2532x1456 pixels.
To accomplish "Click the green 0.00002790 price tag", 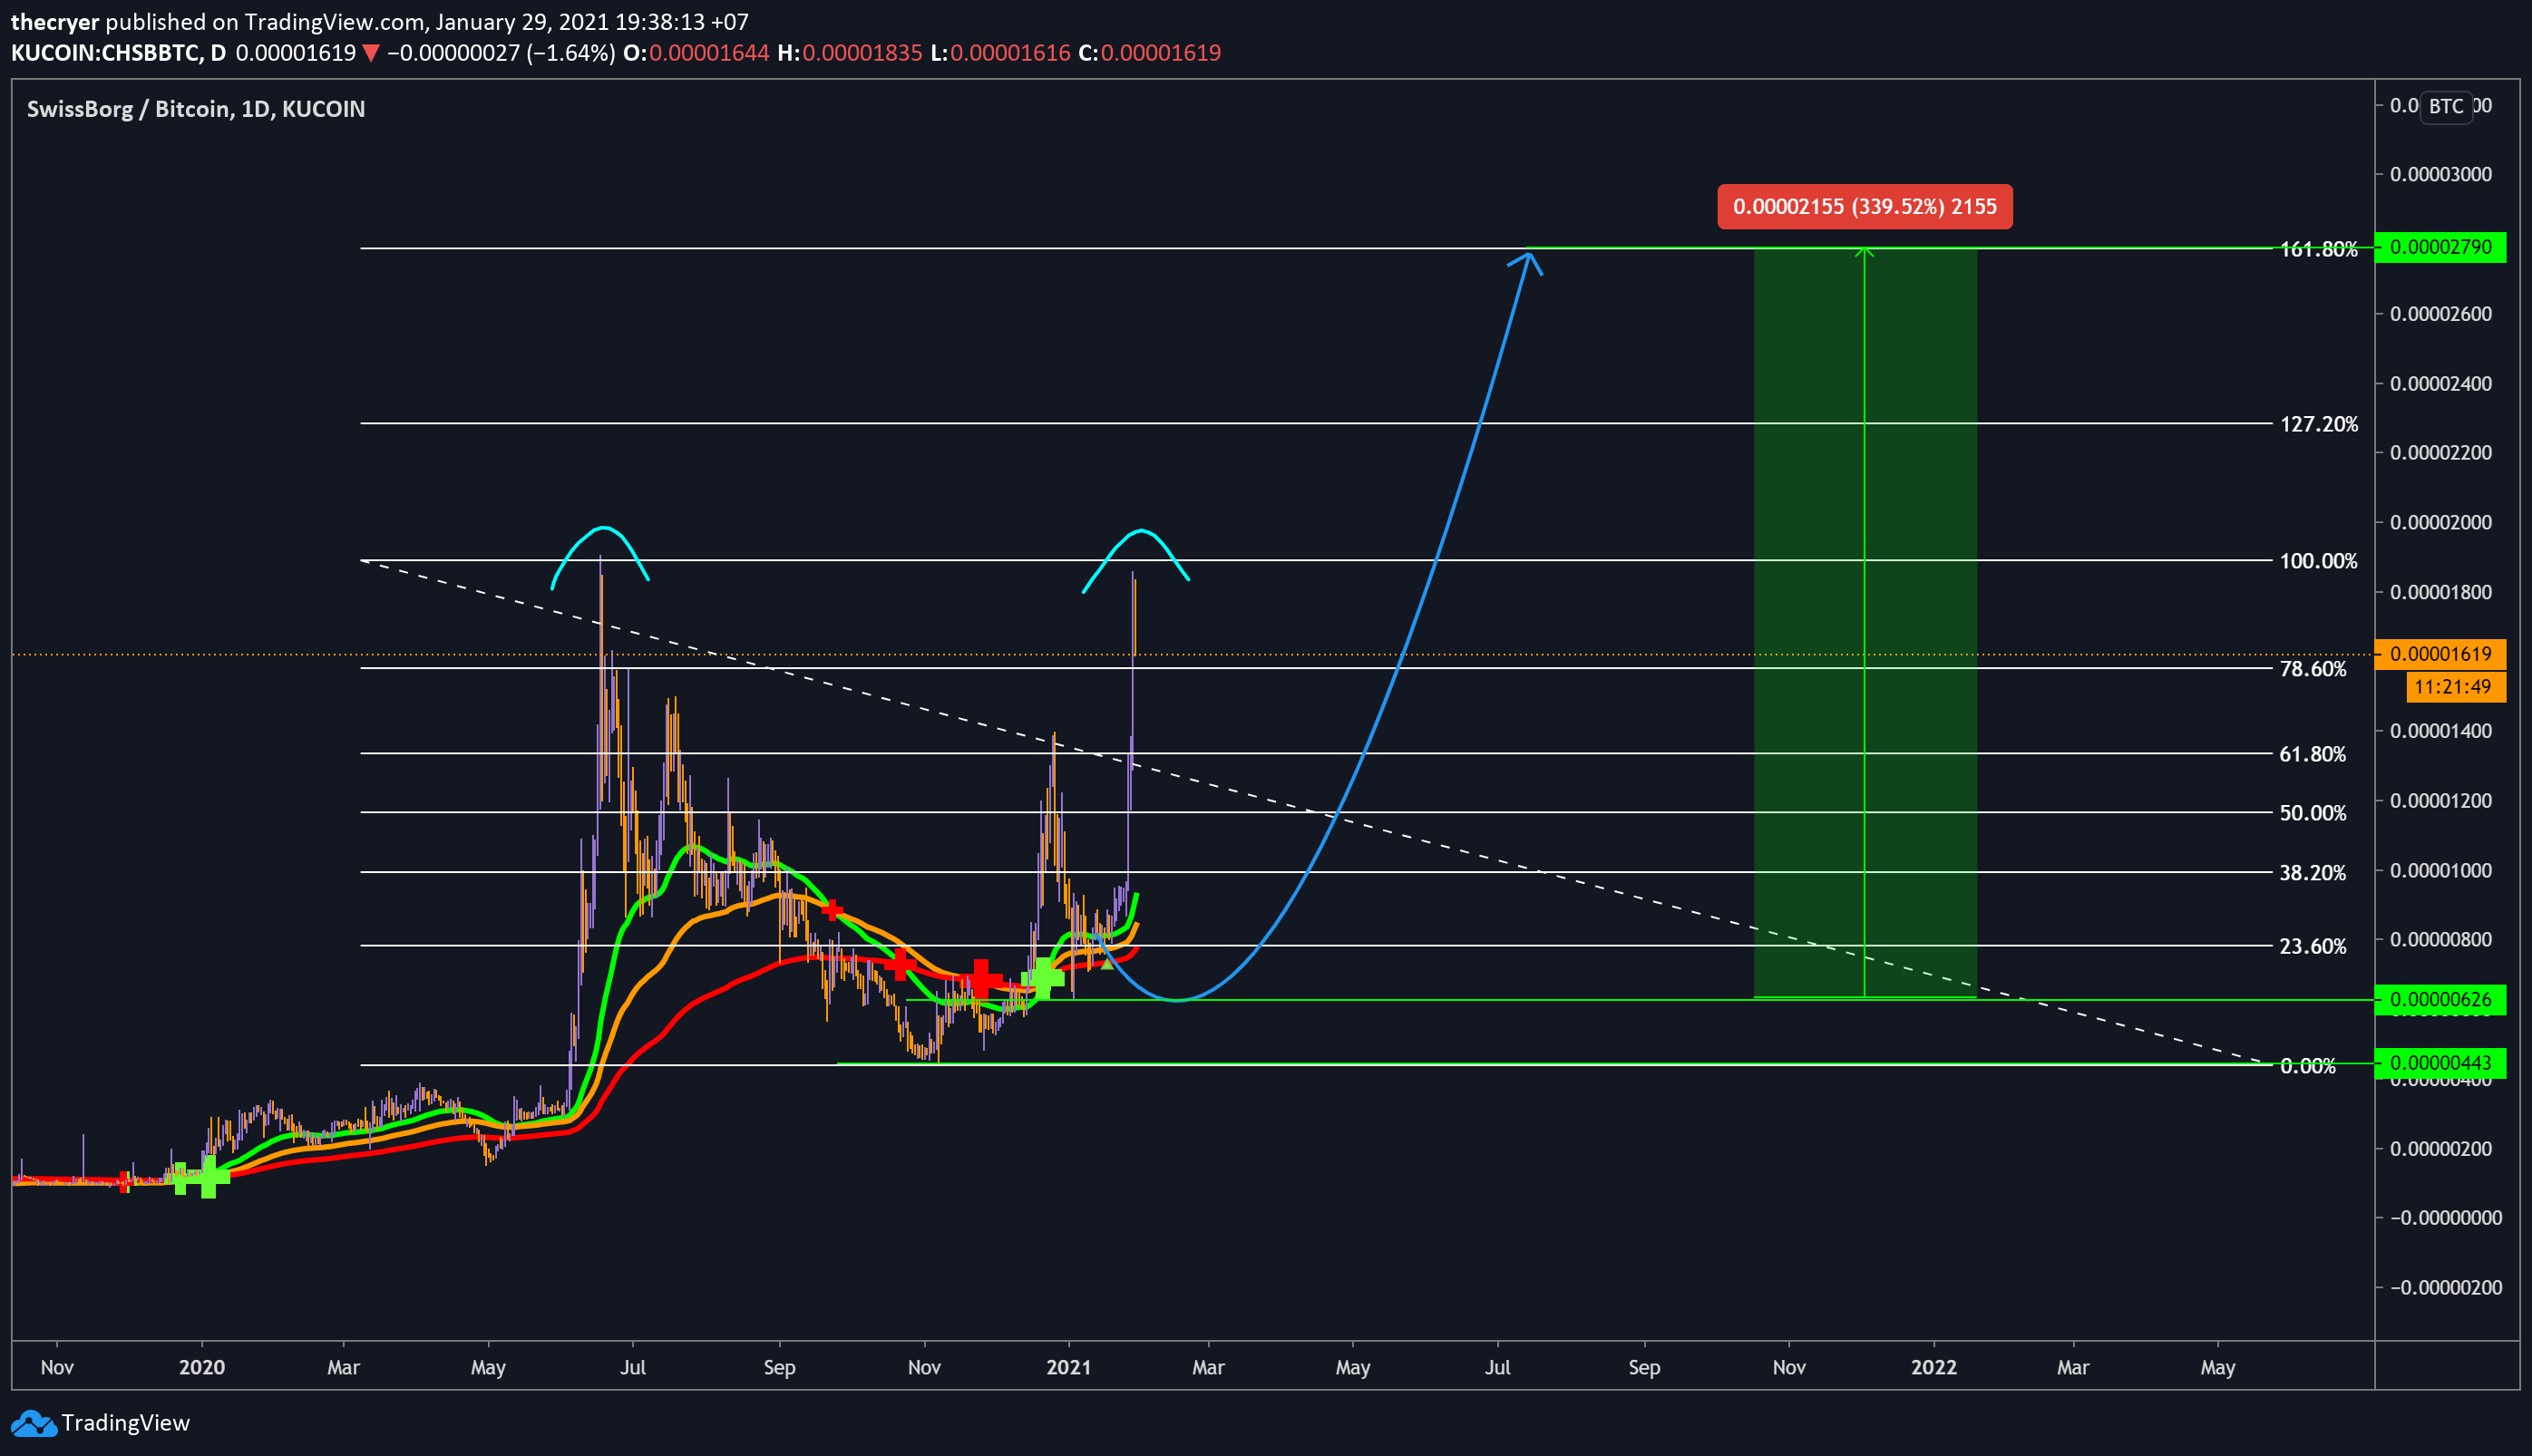I will (2440, 247).
